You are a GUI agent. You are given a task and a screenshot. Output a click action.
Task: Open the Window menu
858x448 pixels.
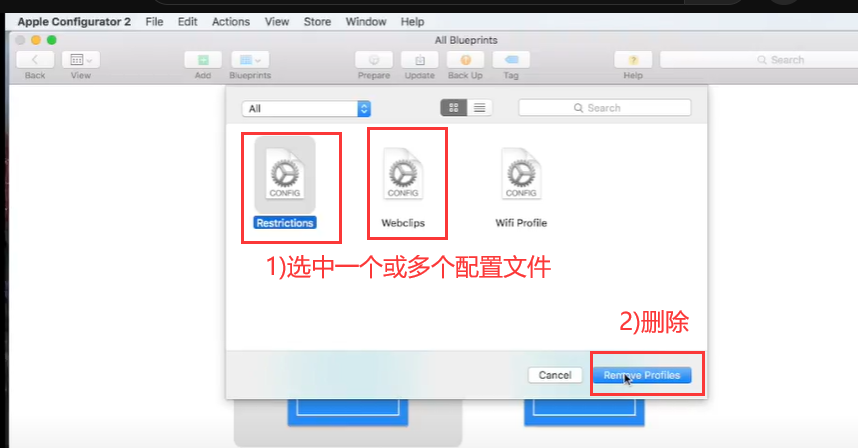[366, 22]
